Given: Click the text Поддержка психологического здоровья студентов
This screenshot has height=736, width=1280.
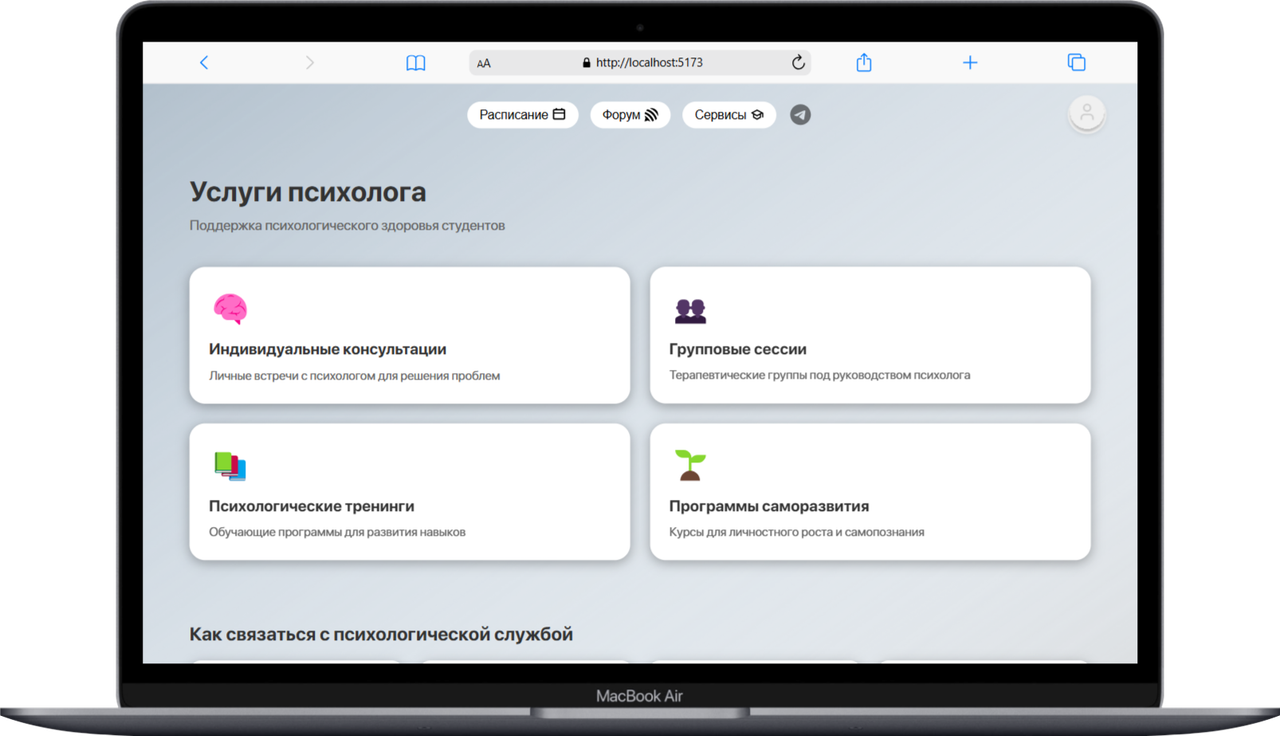Looking at the screenshot, I should pyautogui.click(x=347, y=226).
